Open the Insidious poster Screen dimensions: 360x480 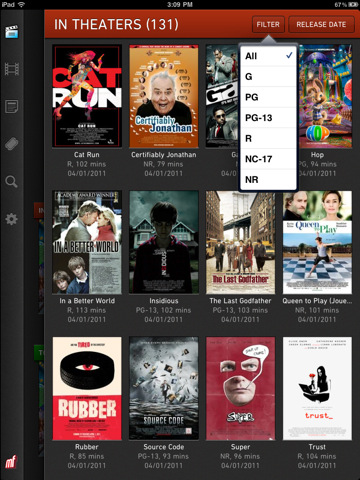click(x=164, y=242)
